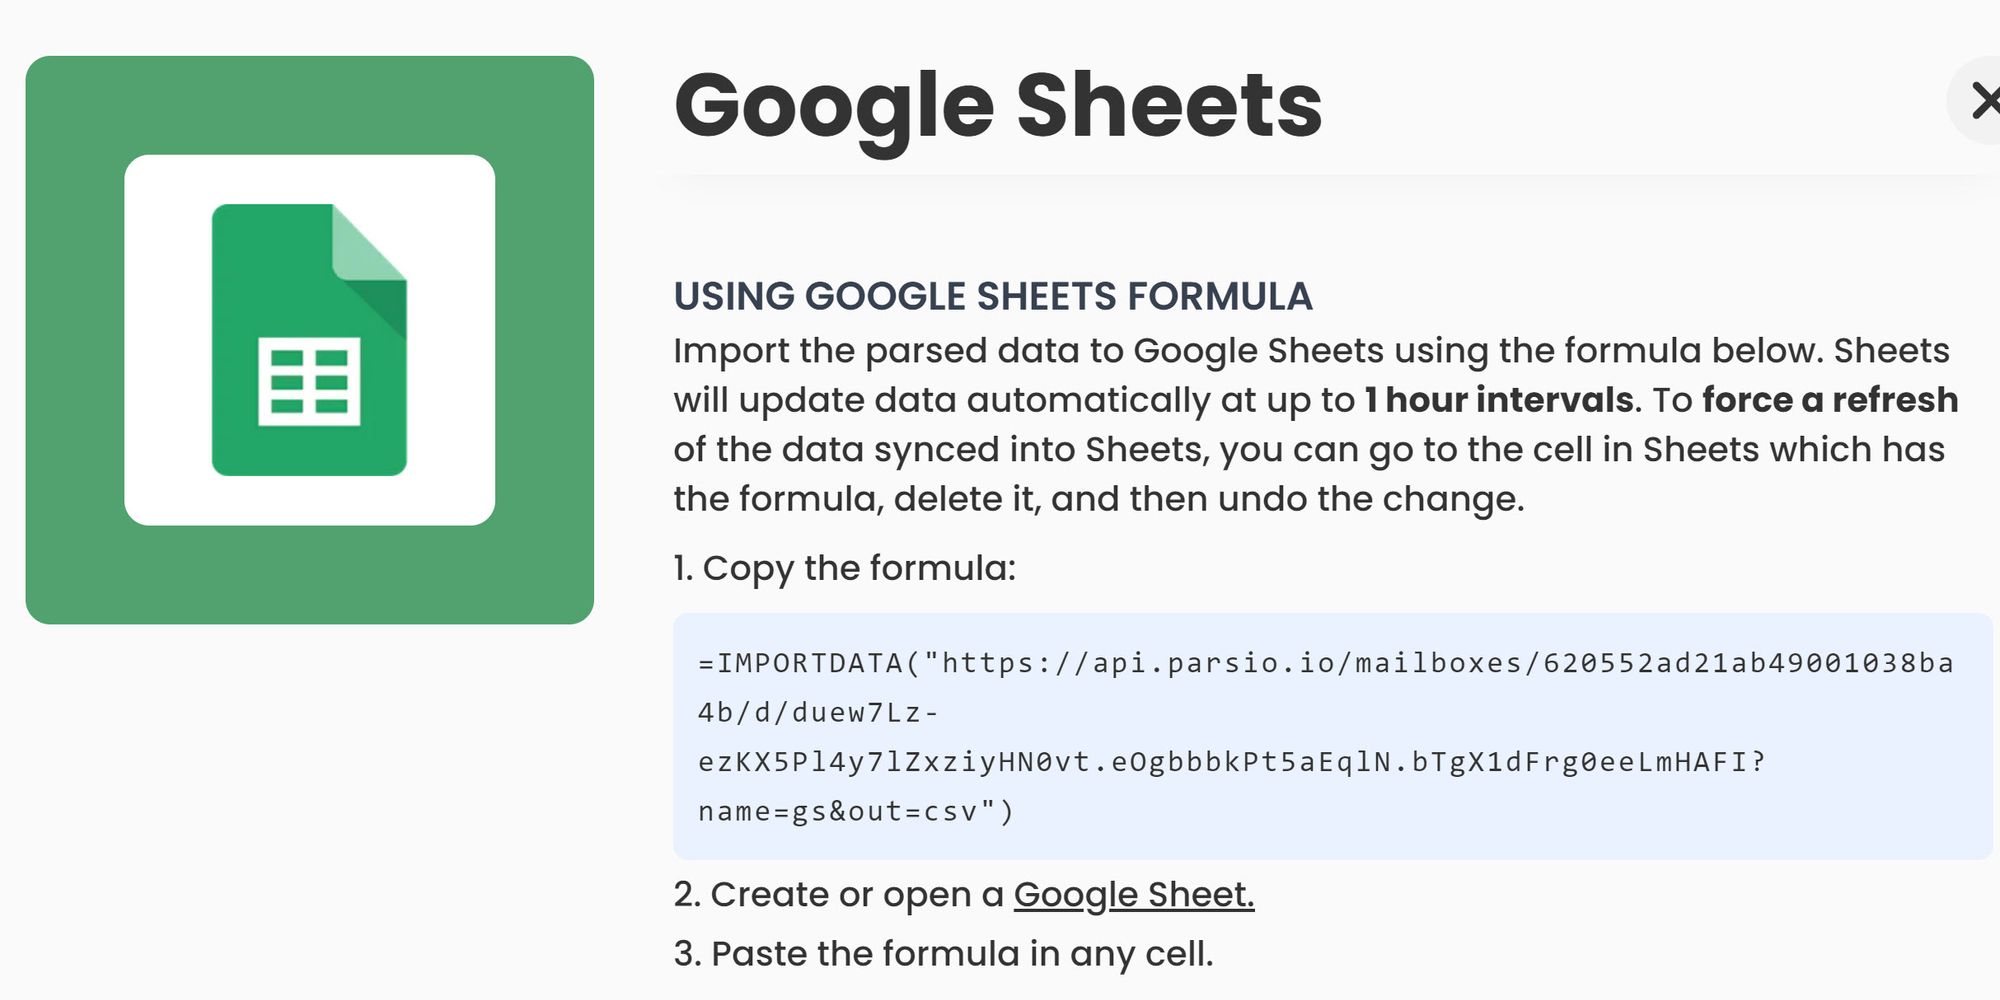The height and width of the screenshot is (1000, 2000).
Task: Click the api.parsio.io URL line in formula
Action: click(1325, 663)
